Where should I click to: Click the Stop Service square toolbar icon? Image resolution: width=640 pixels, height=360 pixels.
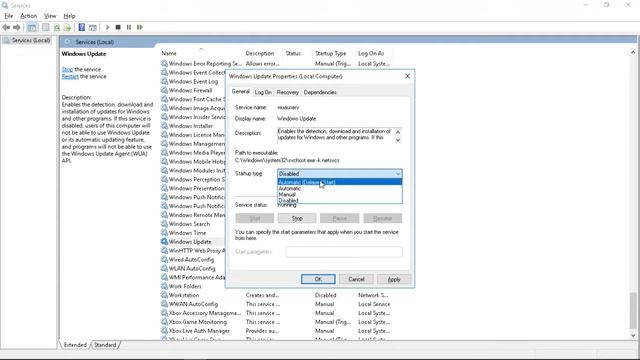tap(118, 27)
